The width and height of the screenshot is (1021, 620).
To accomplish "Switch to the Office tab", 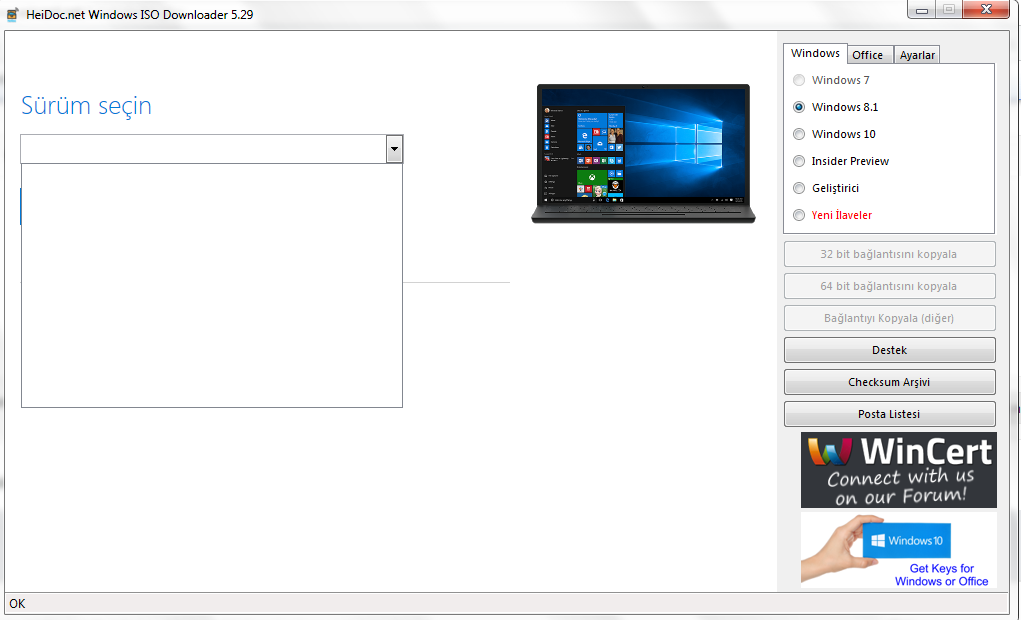I will tap(867, 55).
